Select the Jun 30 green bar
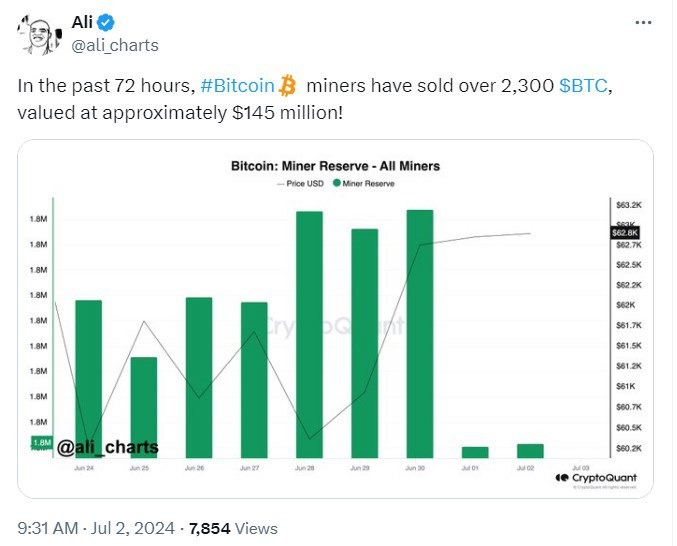Screen dimensions: 677x546 click(x=420, y=333)
